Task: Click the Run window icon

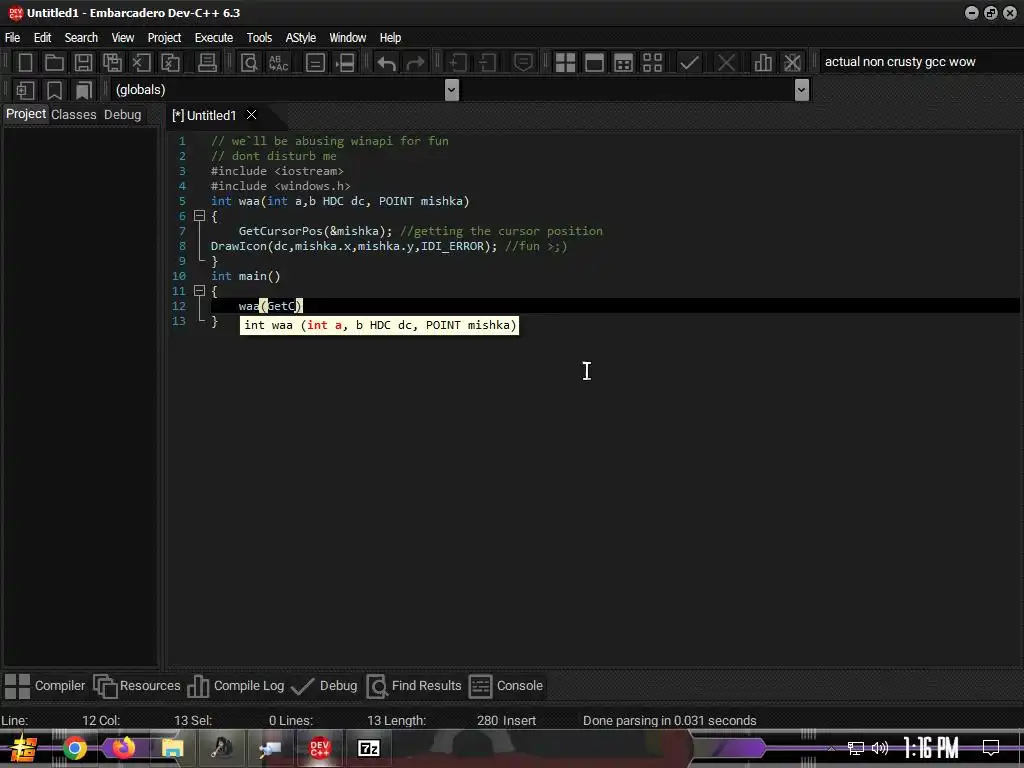Action: [x=594, y=63]
